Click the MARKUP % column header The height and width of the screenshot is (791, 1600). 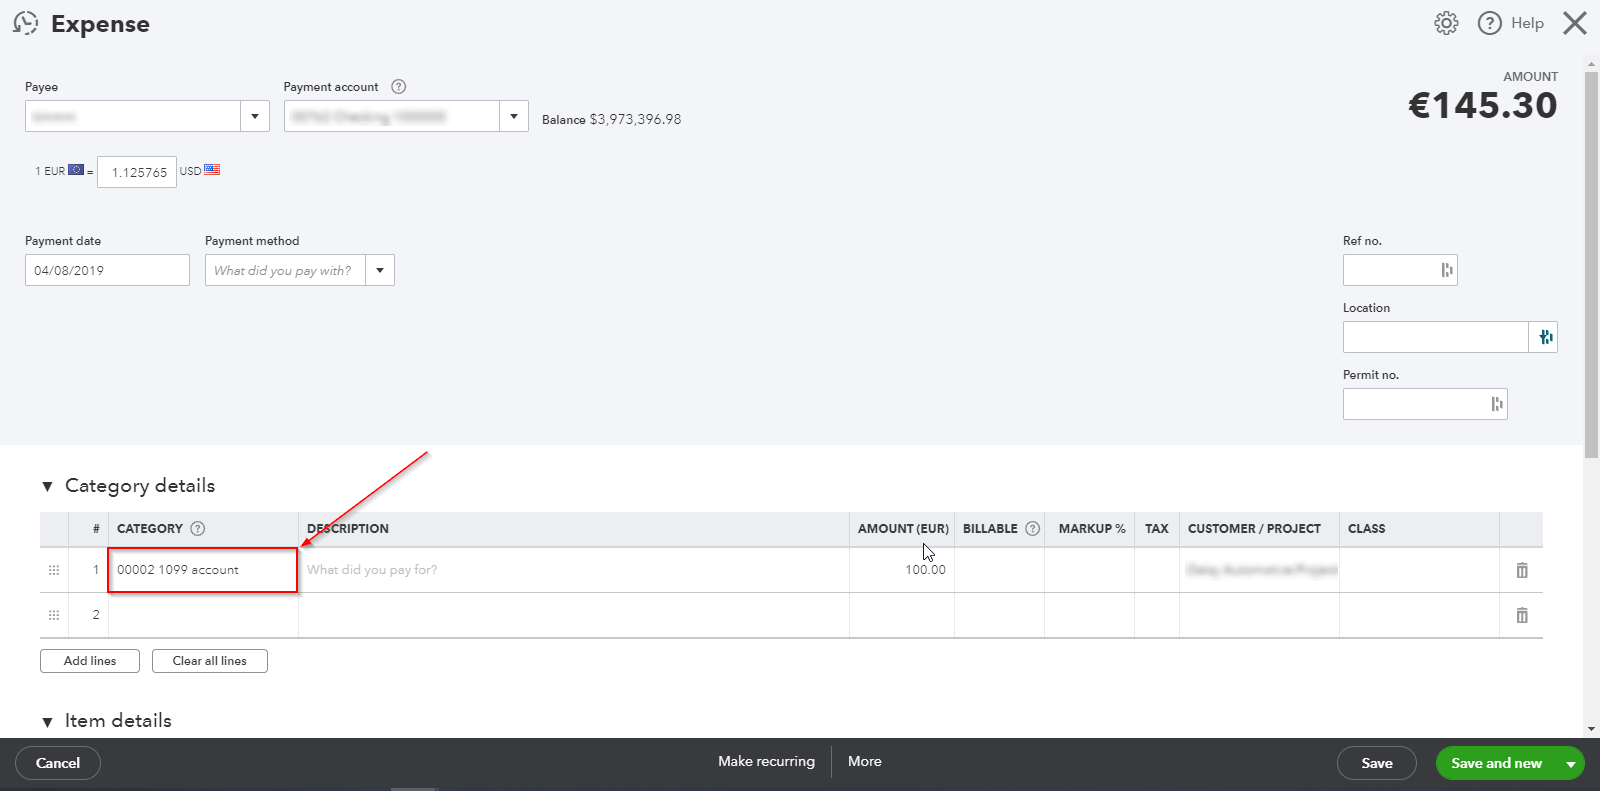click(x=1092, y=528)
